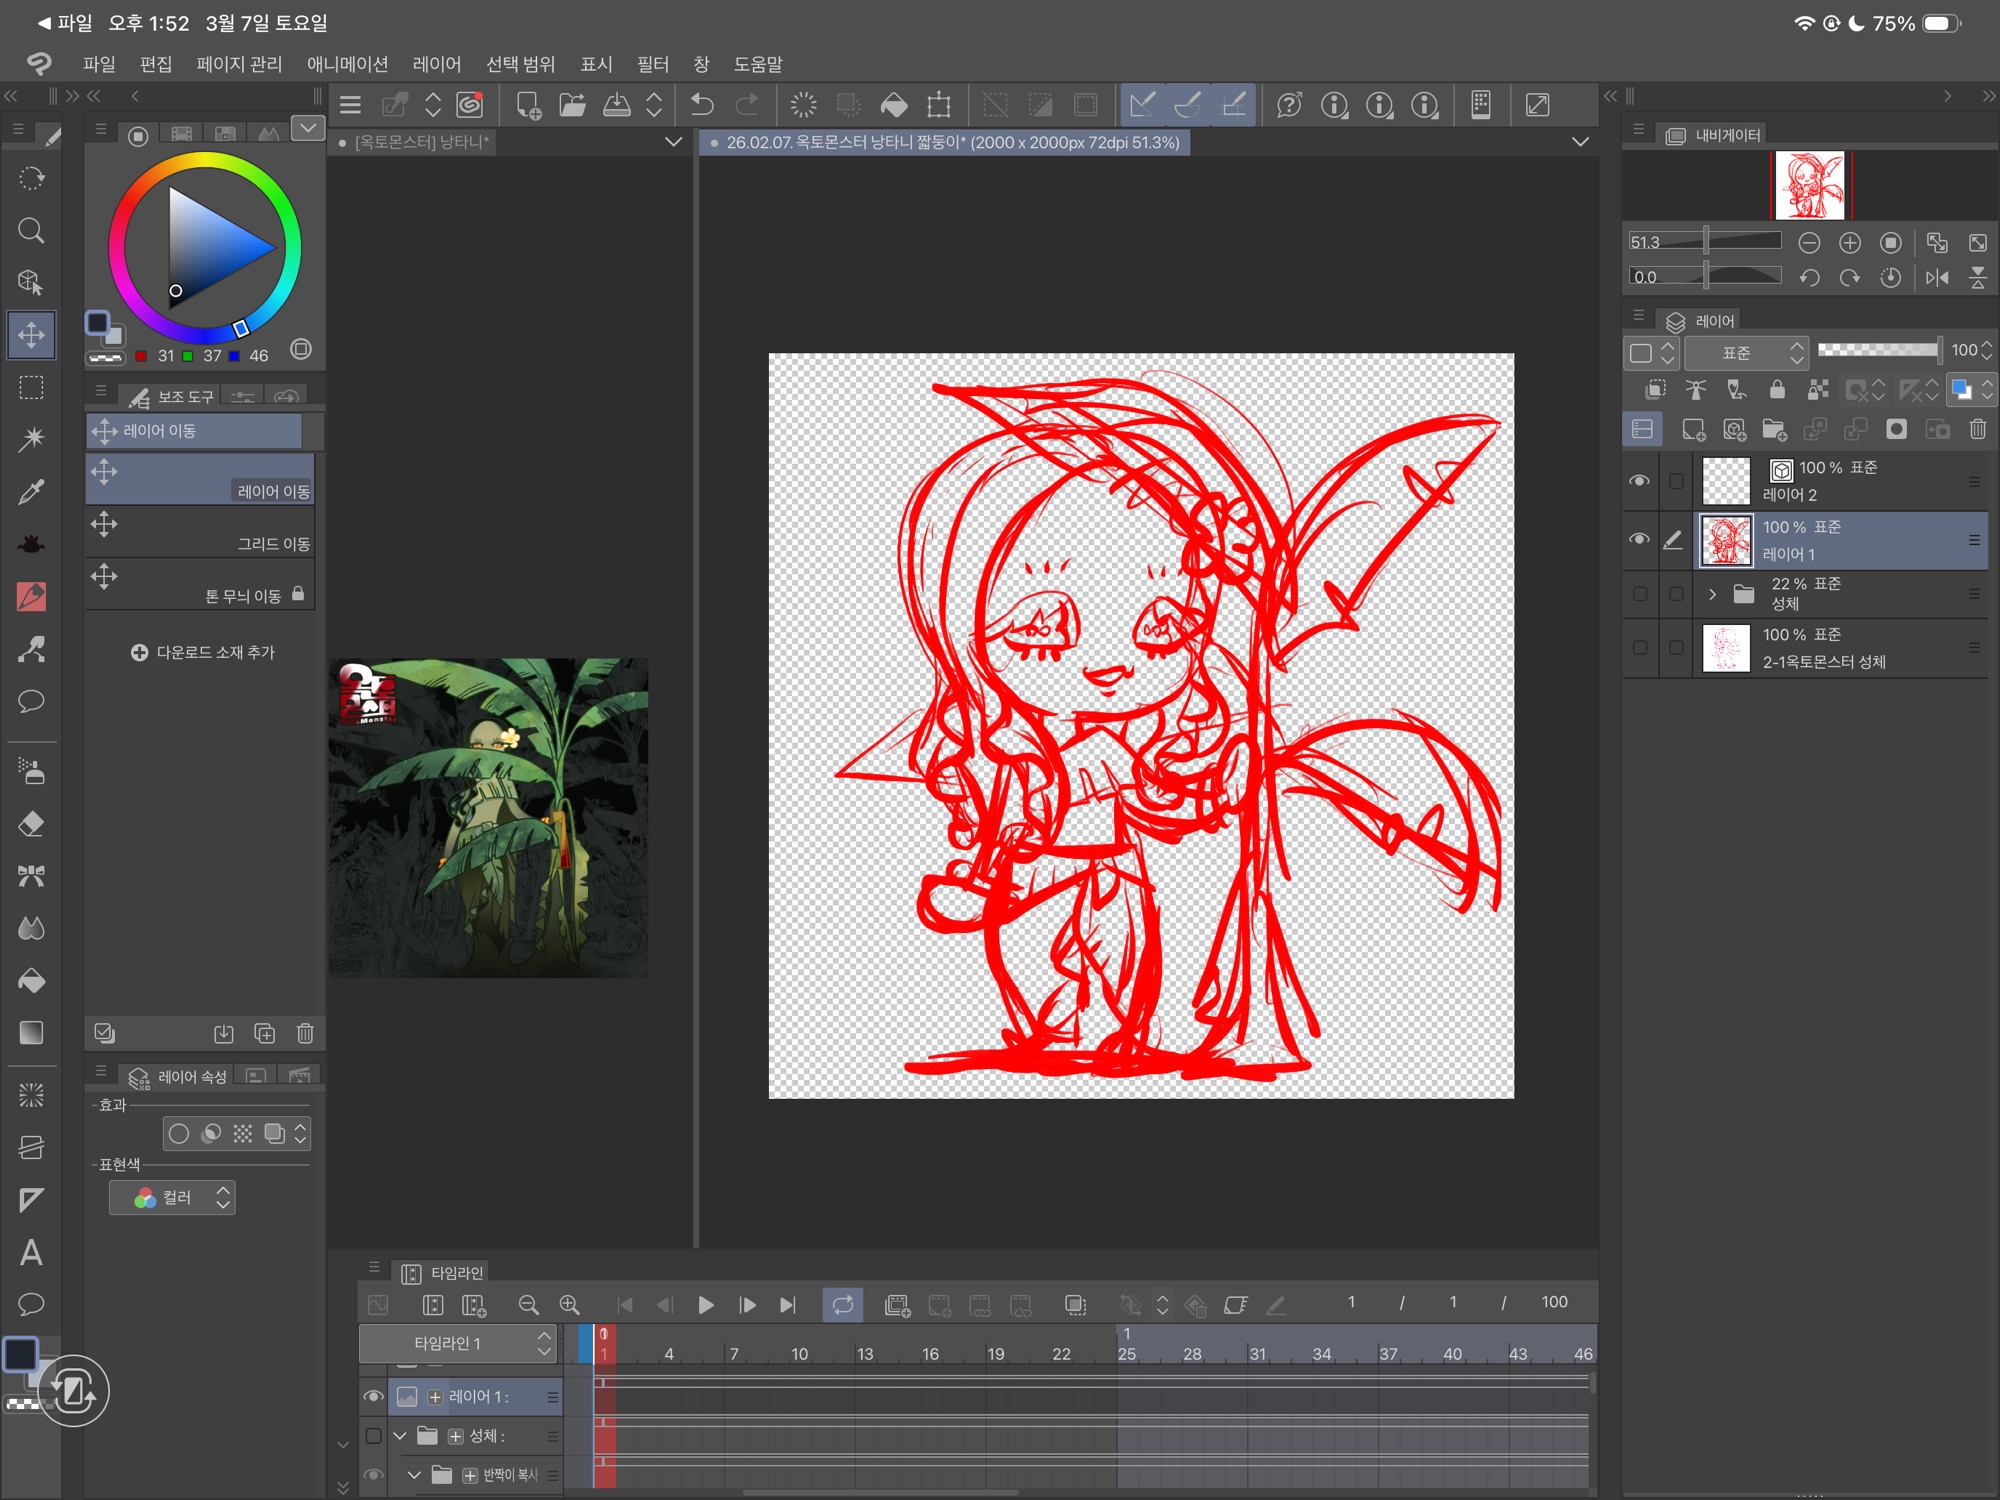Select the Text tool
2000x1500 pixels.
[x=31, y=1253]
